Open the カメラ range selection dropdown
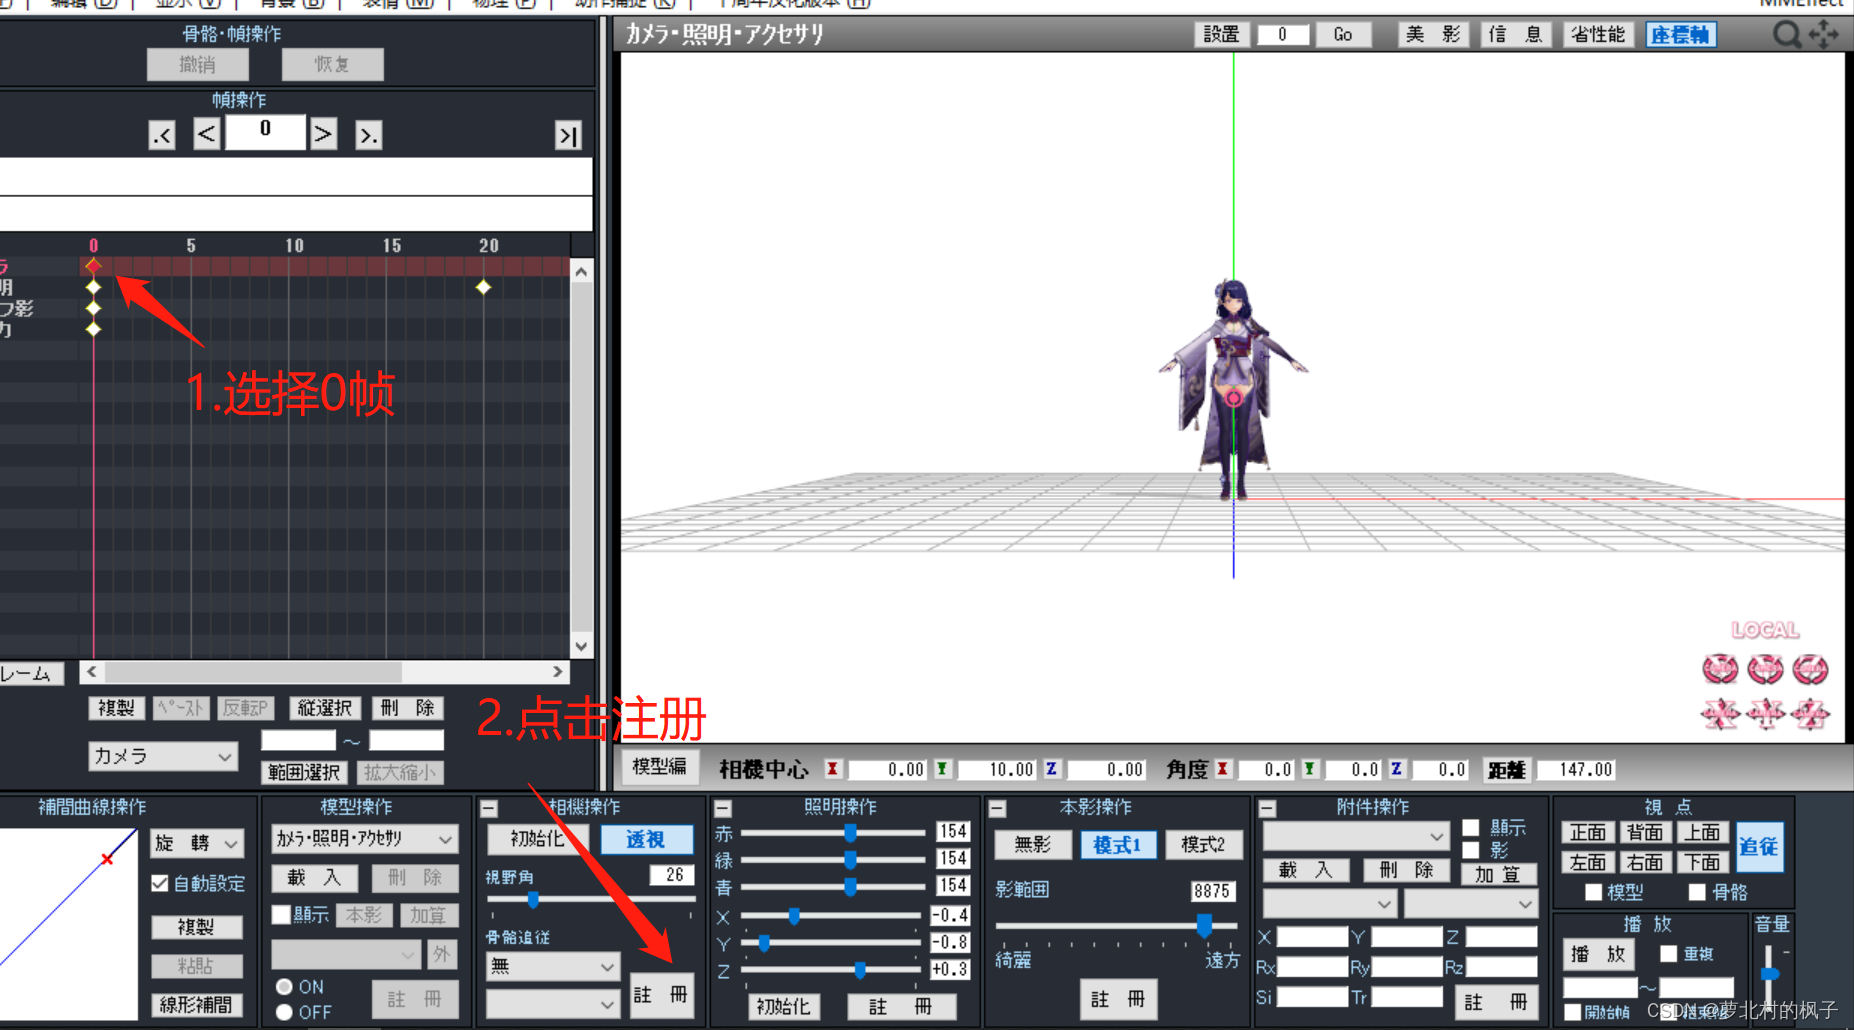 [162, 756]
